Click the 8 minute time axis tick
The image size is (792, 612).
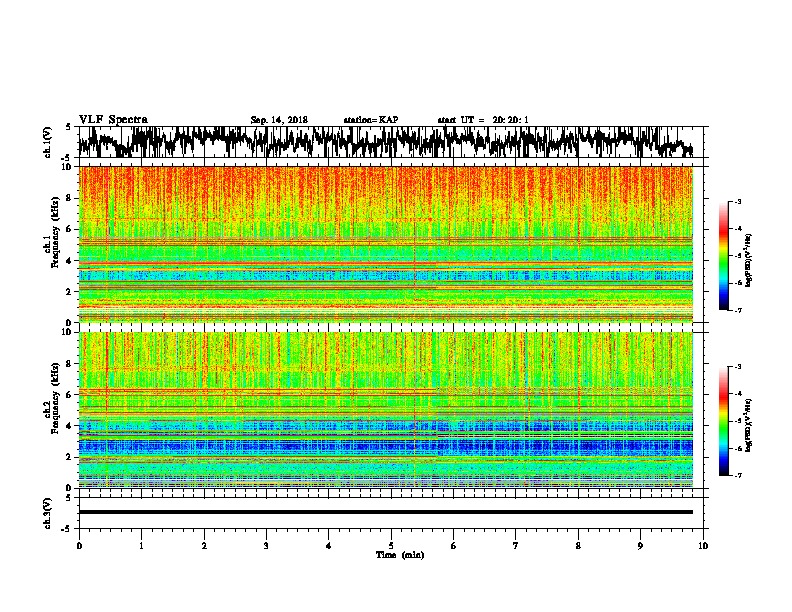click(x=578, y=546)
